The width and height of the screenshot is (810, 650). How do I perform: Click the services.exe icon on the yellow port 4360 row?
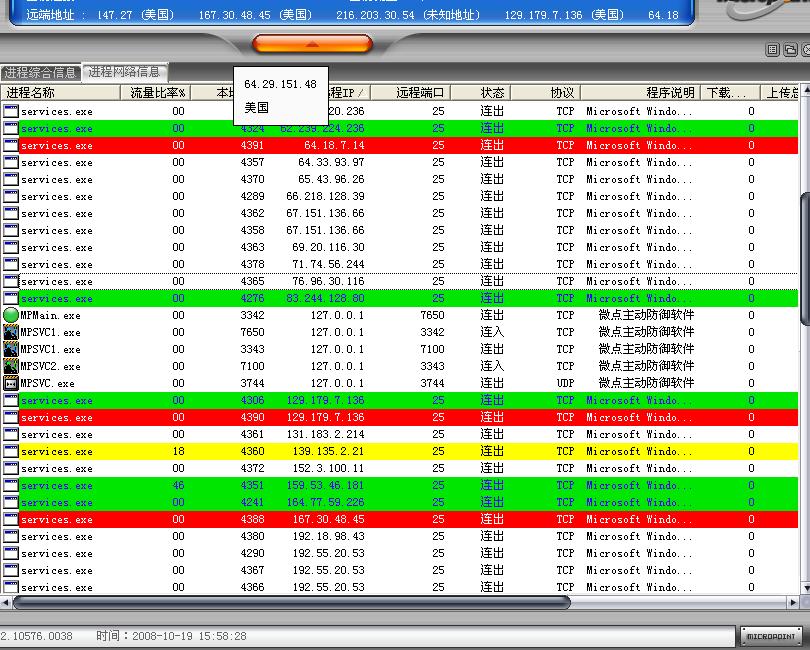[10, 451]
